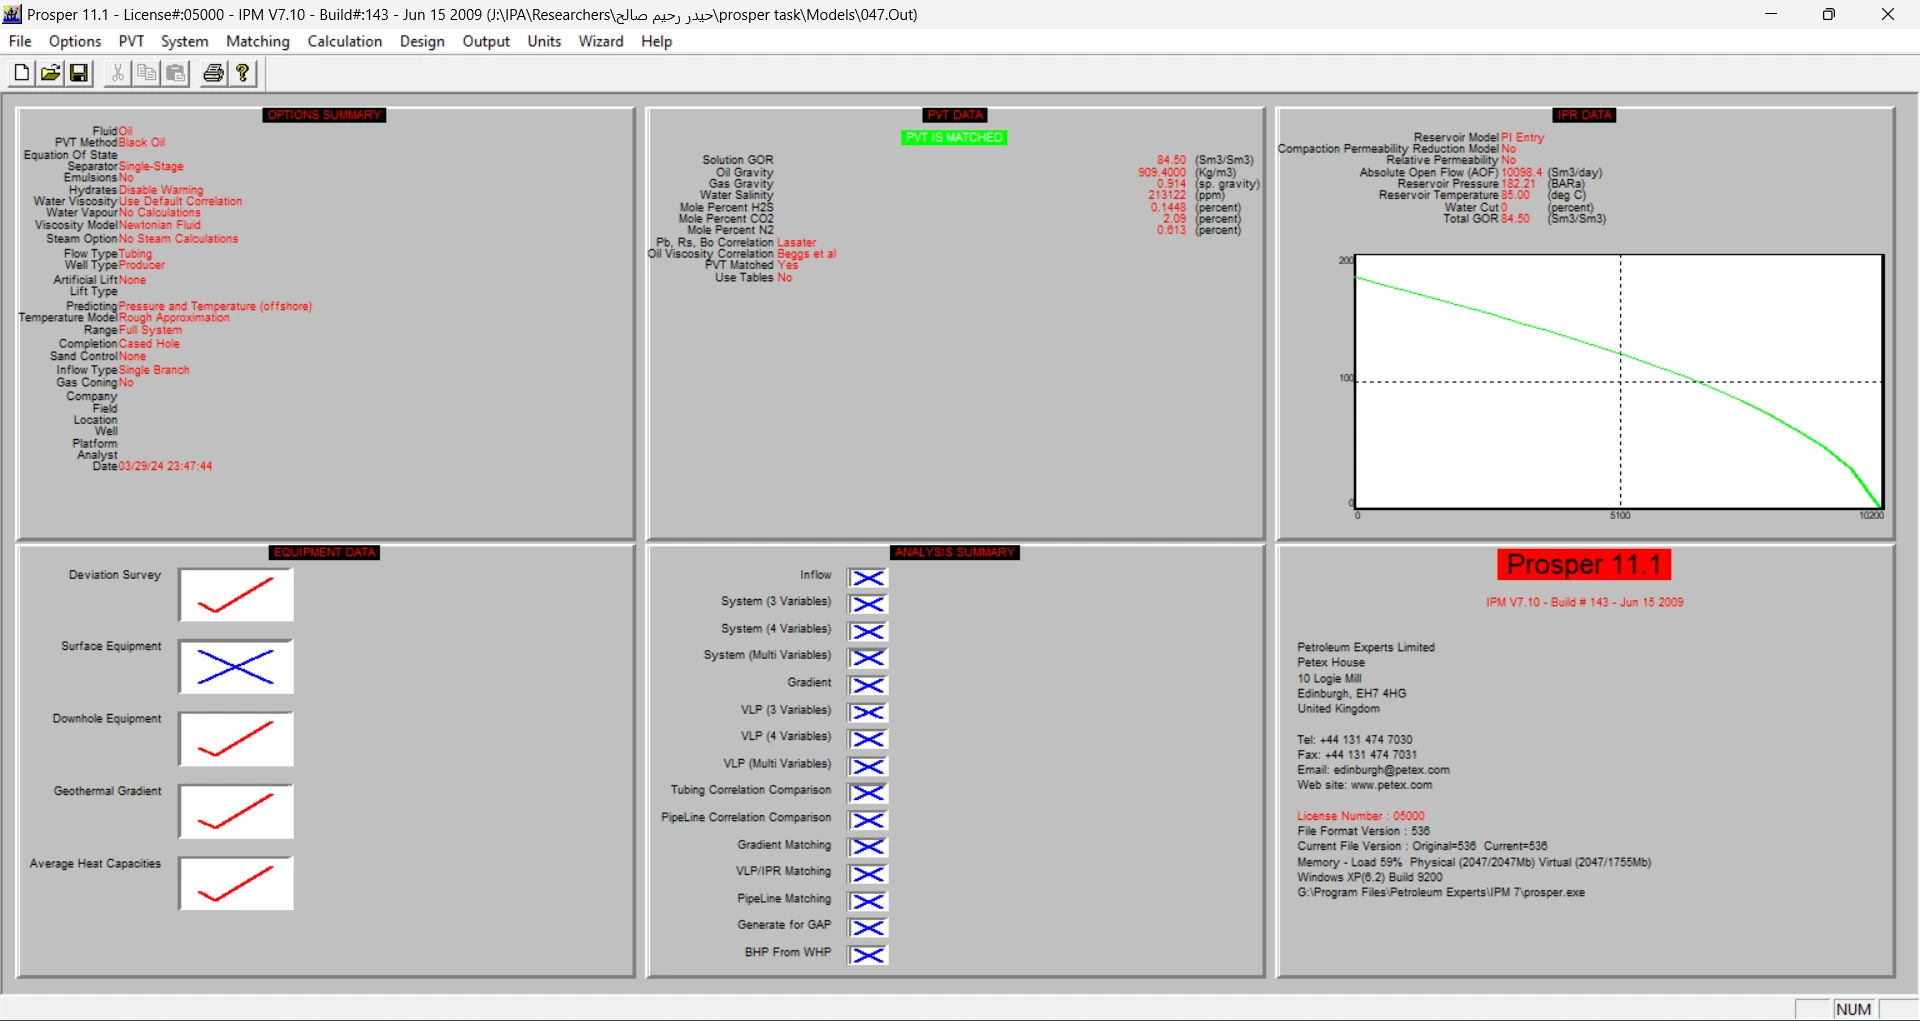Open the Calculation menu

click(344, 41)
